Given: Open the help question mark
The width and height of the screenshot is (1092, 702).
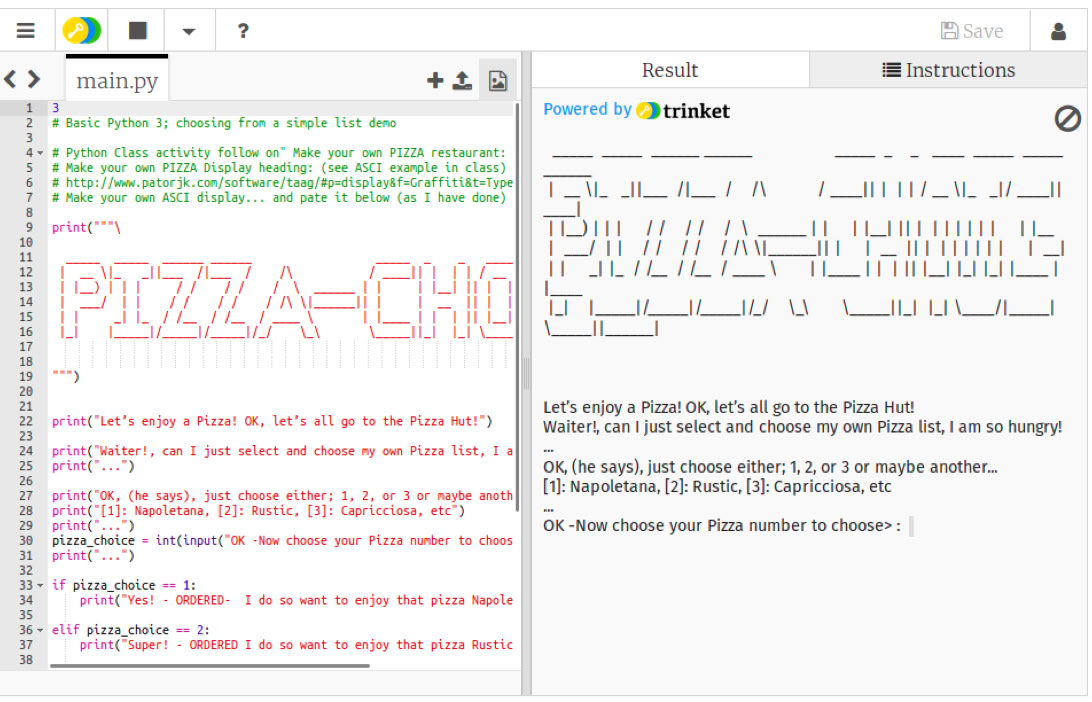Looking at the screenshot, I should pyautogui.click(x=242, y=31).
